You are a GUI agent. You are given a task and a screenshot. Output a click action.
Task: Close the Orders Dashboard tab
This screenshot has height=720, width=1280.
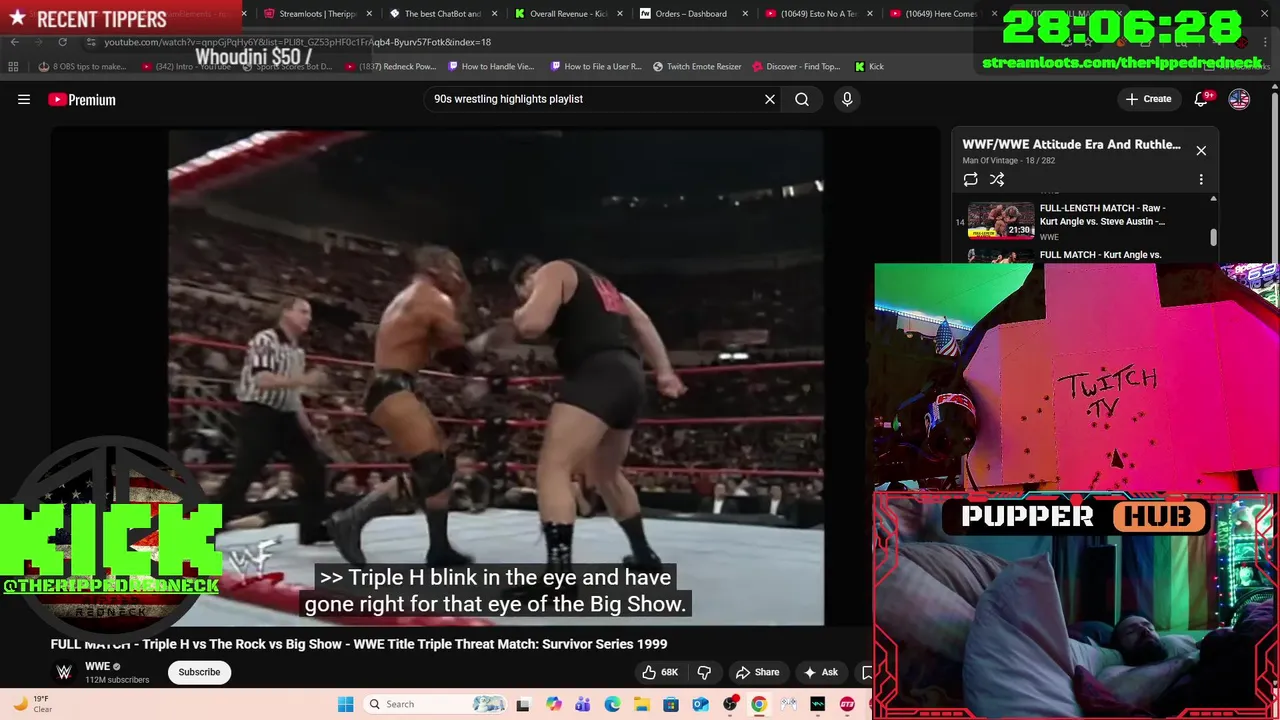[745, 14]
